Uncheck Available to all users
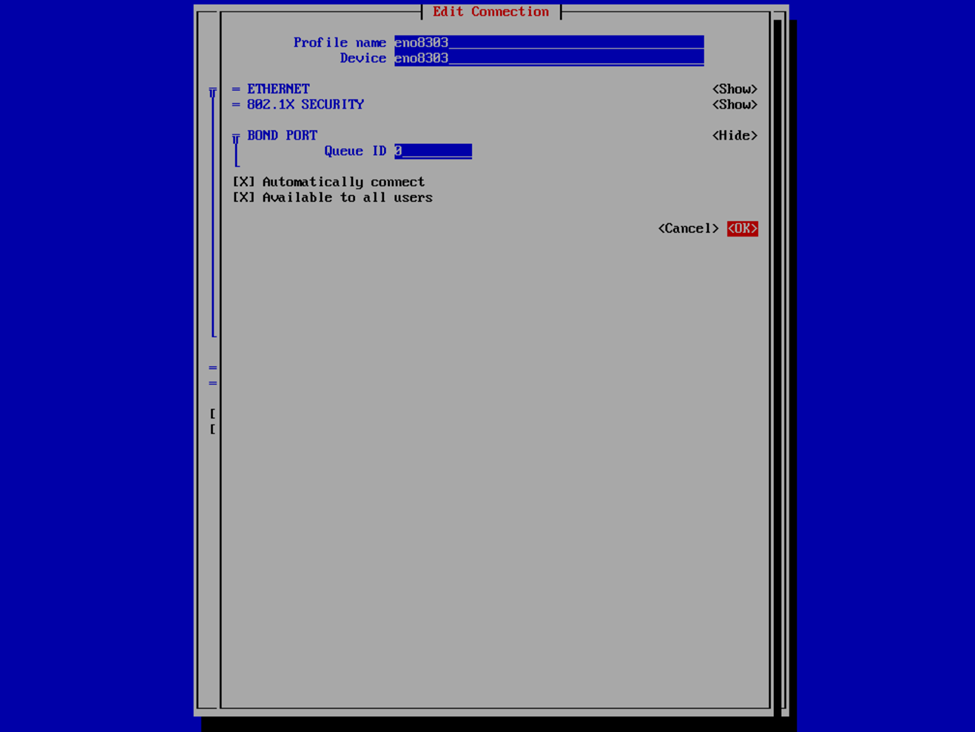Screen dimensions: 975x732 (244, 198)
